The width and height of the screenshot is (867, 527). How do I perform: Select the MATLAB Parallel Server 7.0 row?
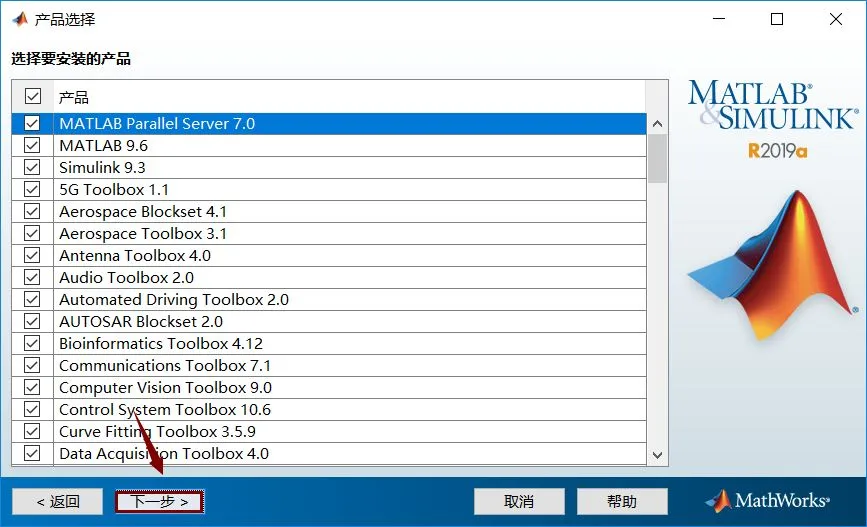(x=328, y=123)
